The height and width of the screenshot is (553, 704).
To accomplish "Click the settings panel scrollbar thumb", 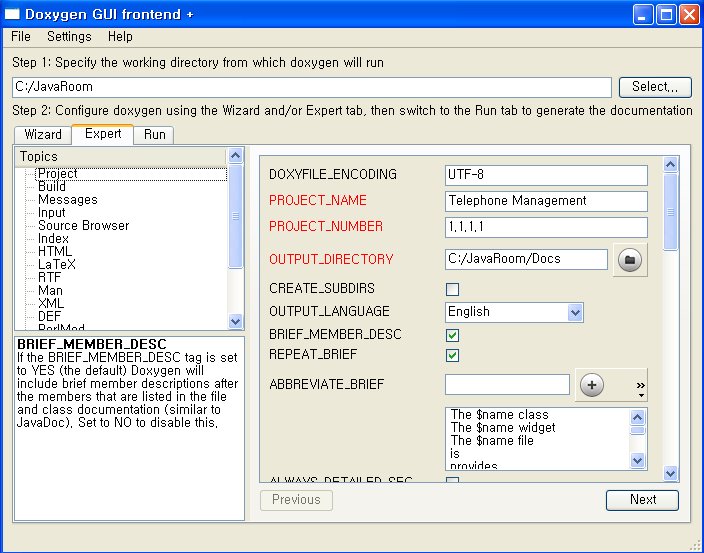I will [x=670, y=212].
